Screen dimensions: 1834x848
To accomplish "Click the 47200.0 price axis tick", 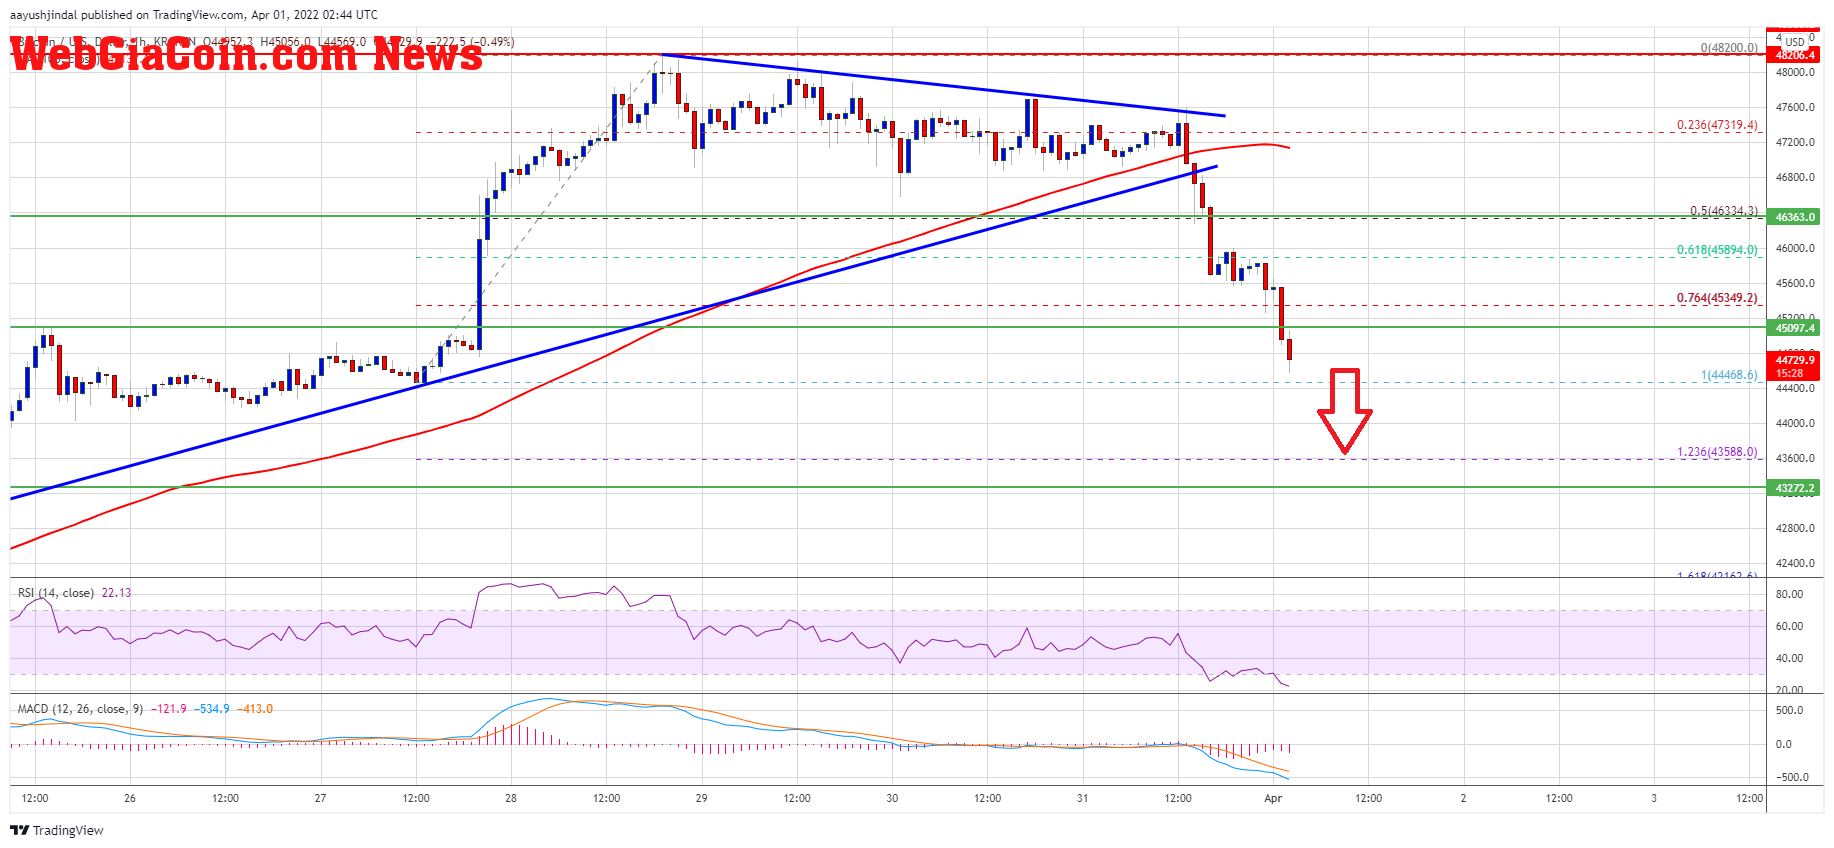I will pyautogui.click(x=1795, y=142).
